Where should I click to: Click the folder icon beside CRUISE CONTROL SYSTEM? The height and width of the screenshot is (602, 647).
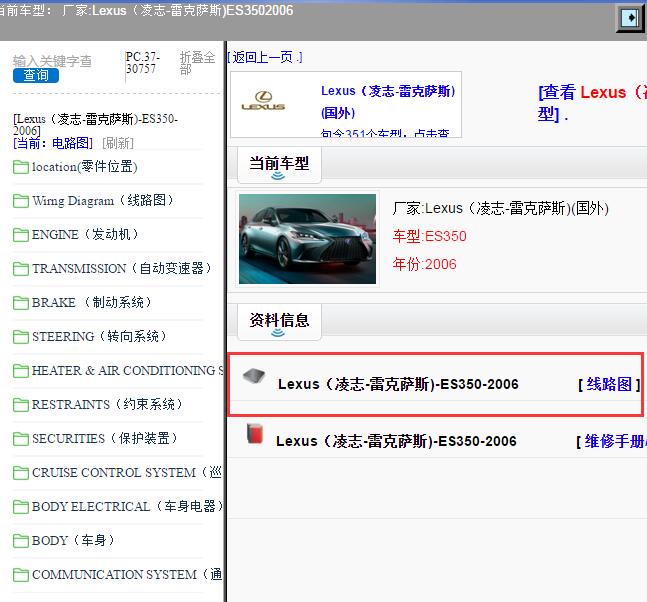tap(21, 473)
